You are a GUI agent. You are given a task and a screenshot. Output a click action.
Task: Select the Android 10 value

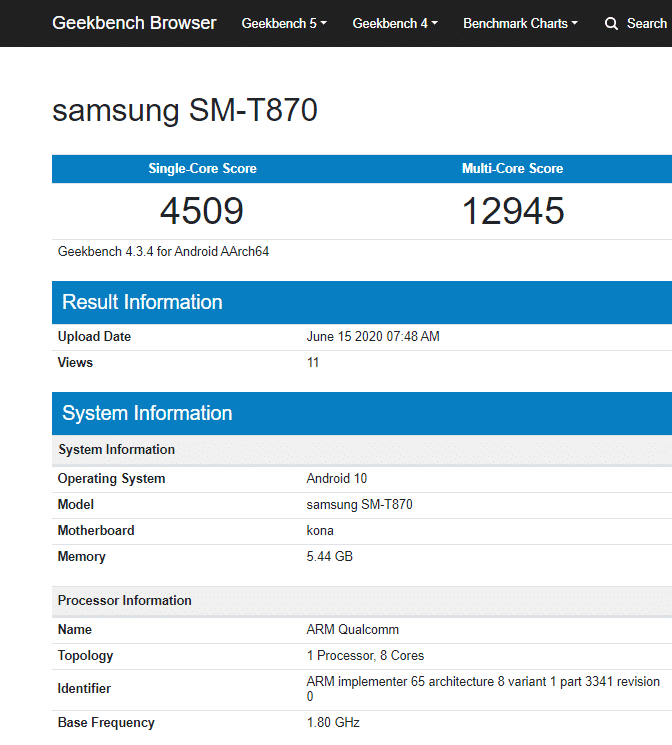[x=336, y=478]
